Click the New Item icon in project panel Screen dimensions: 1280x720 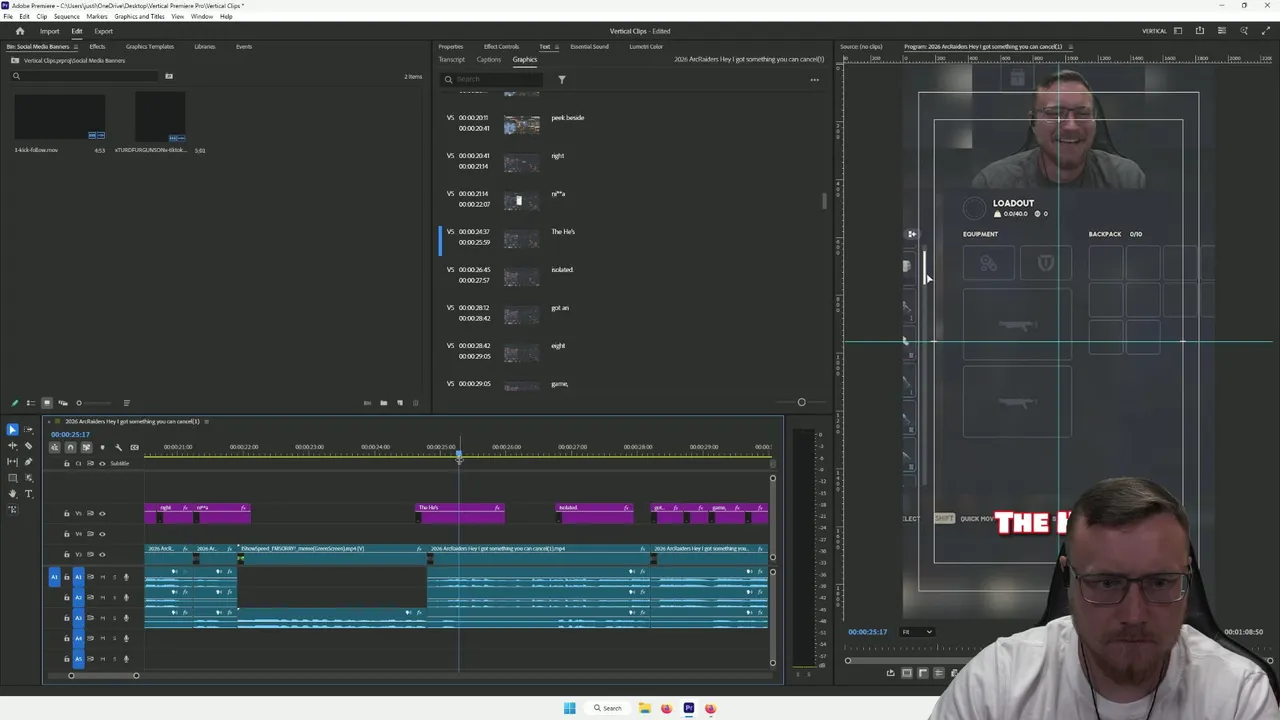[x=399, y=403]
